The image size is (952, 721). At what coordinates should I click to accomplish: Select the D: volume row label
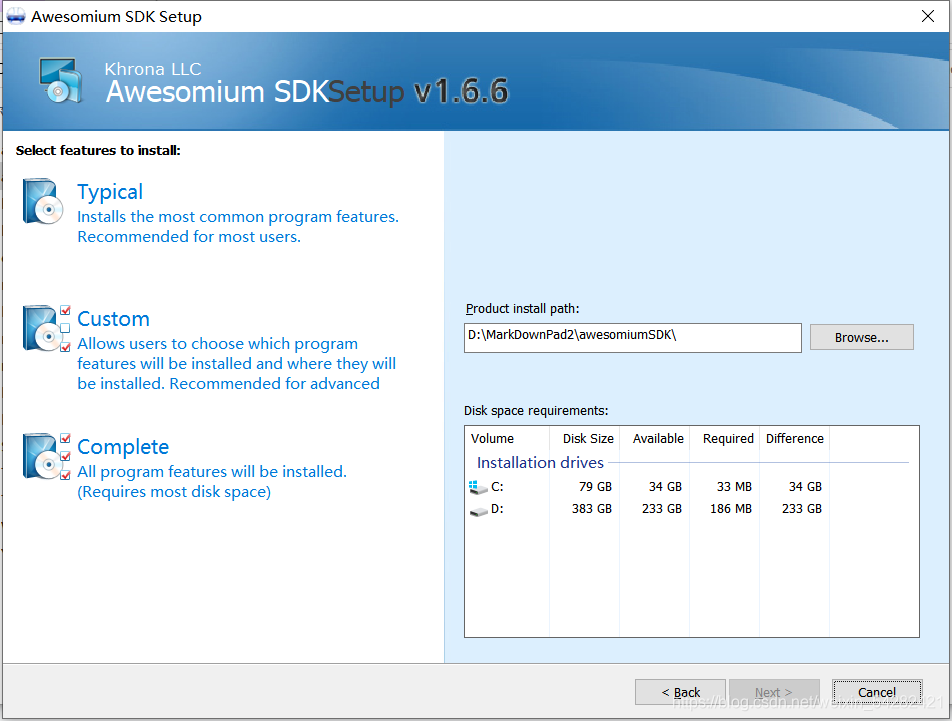[x=497, y=509]
